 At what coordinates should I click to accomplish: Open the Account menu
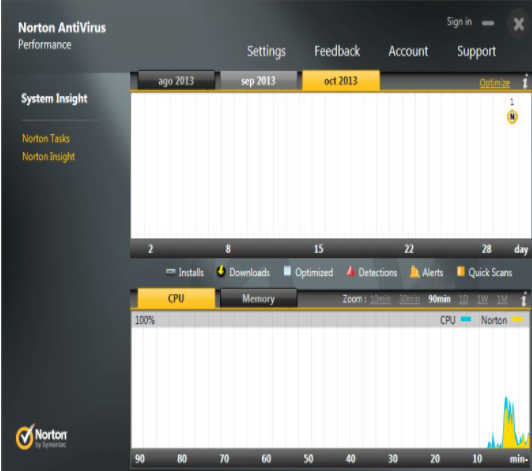pos(408,51)
